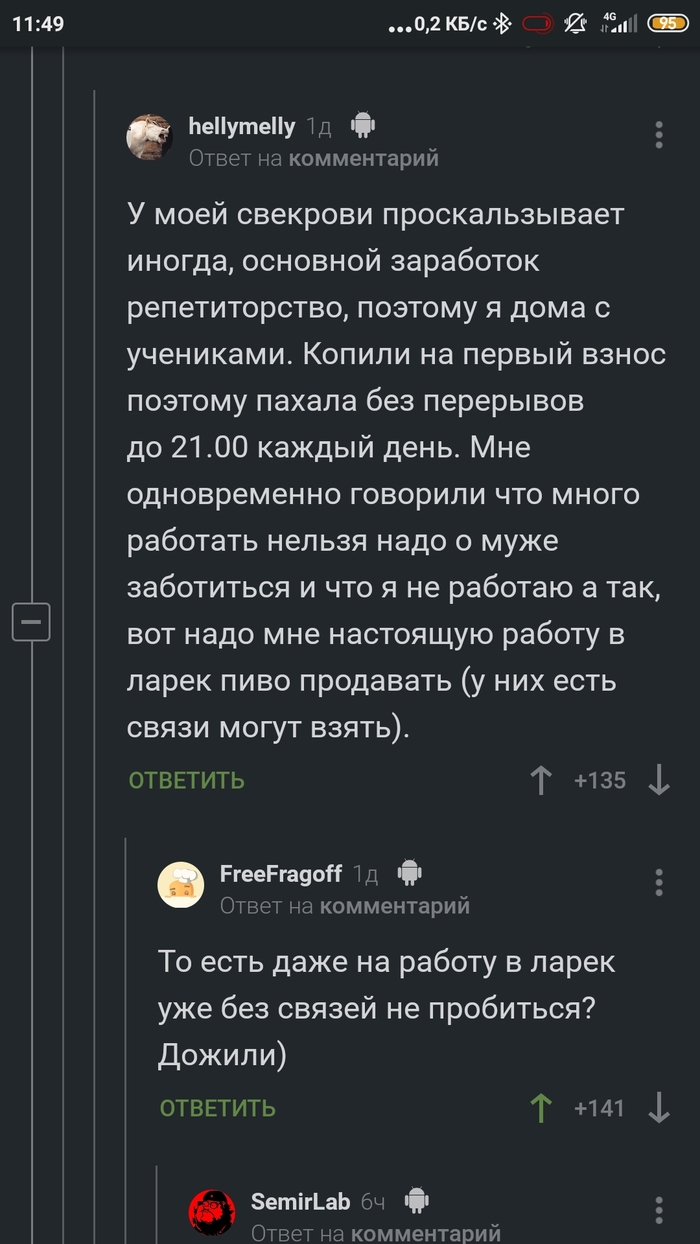Screen dimensions: 700x1244
Task: Upvote hellymelly's comment with the up arrow
Action: pos(540,780)
